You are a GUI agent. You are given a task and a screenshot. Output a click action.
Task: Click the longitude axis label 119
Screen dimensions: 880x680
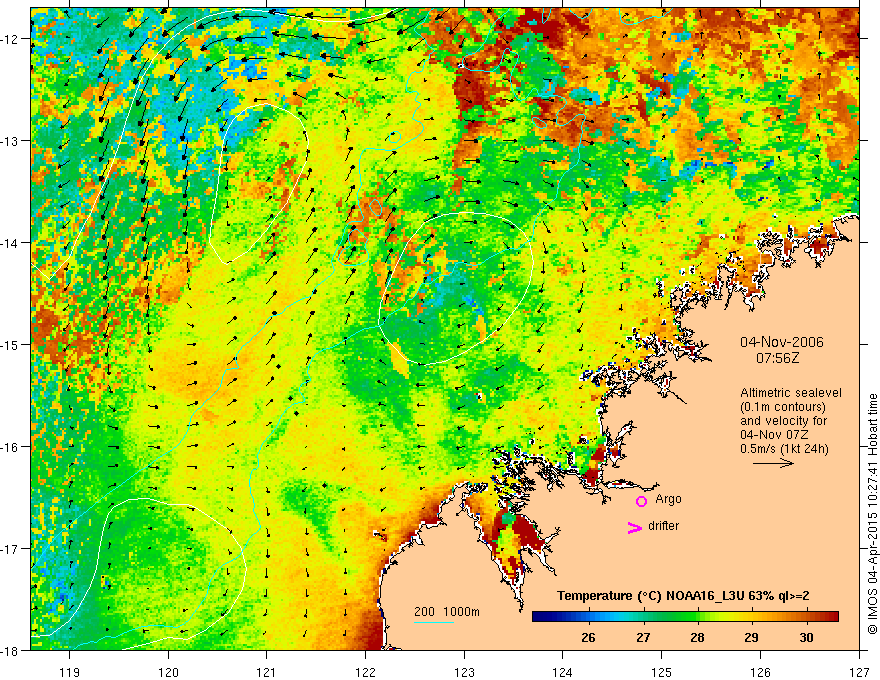click(x=69, y=672)
